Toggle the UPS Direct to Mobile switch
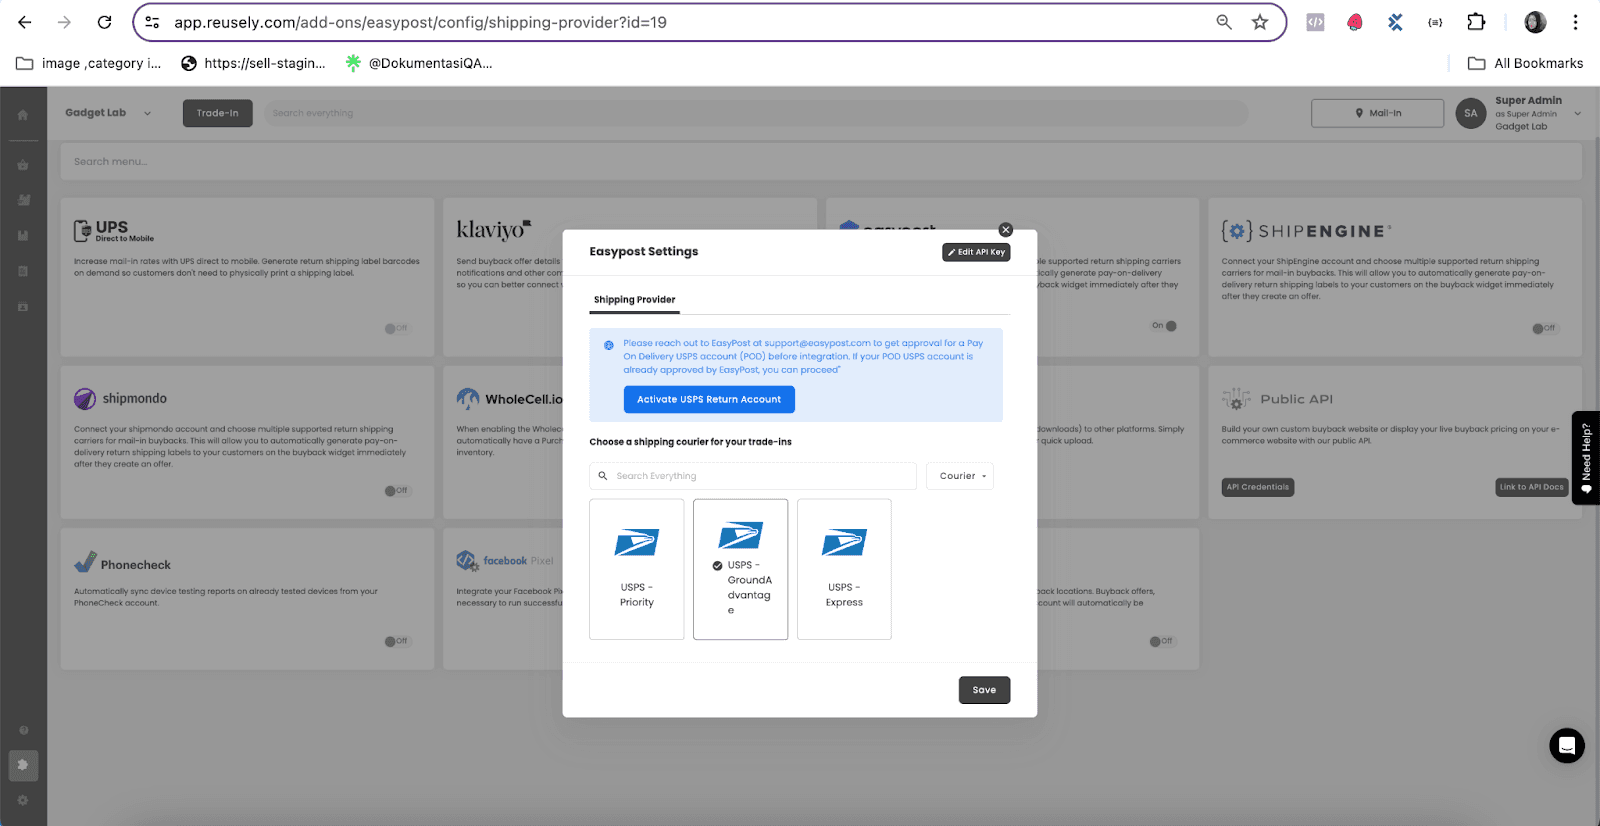 396,328
